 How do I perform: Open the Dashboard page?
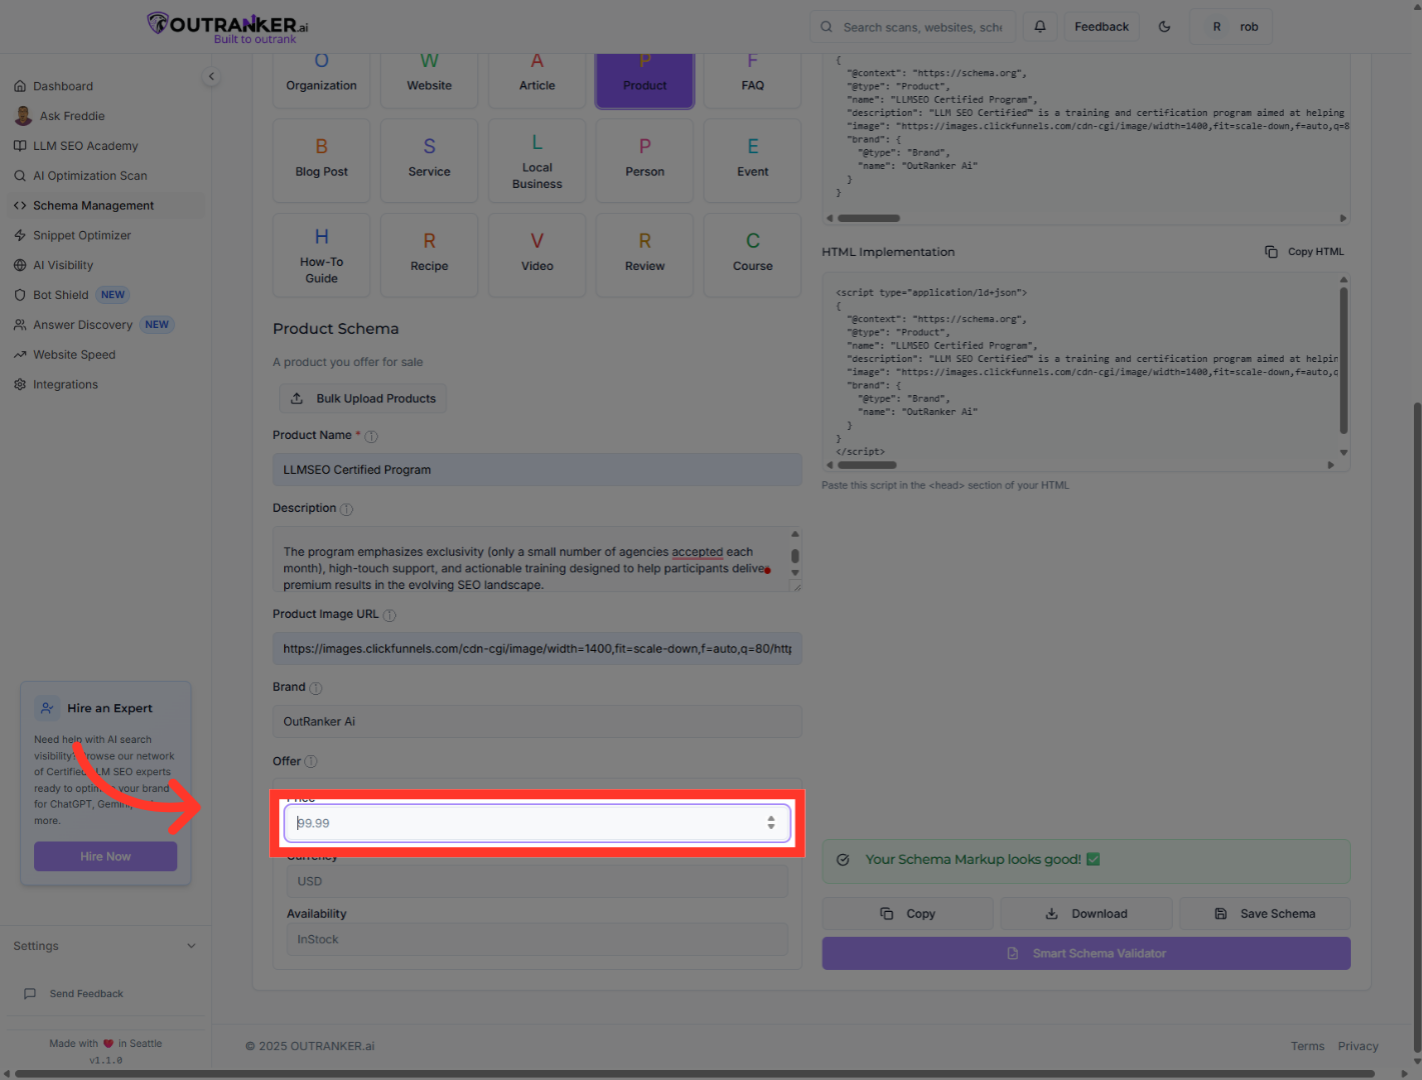pos(63,86)
